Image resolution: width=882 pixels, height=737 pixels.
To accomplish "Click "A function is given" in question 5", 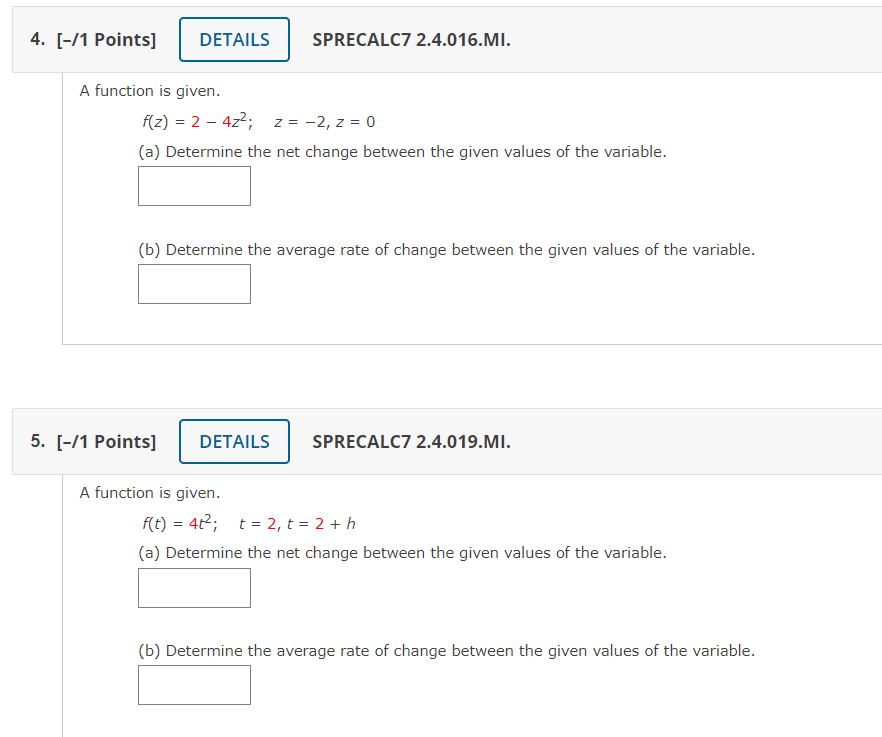I will pyautogui.click(x=150, y=493).
